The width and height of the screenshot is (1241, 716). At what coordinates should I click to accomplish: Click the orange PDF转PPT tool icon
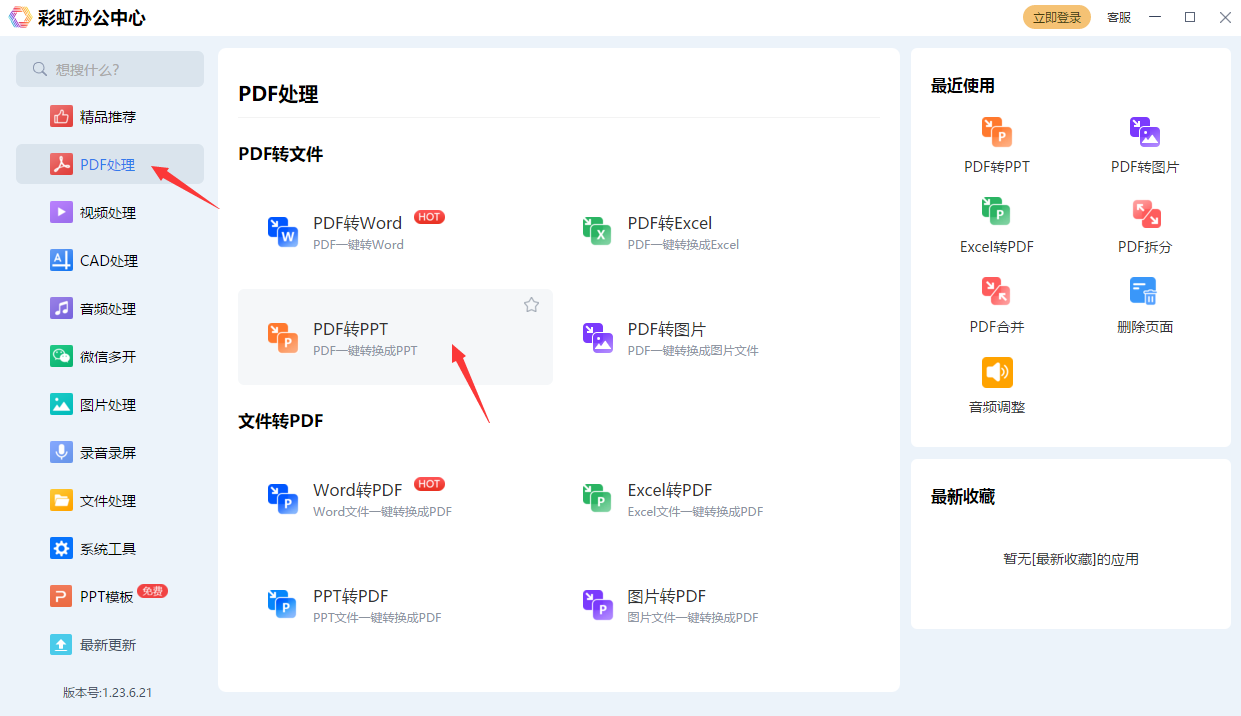283,337
